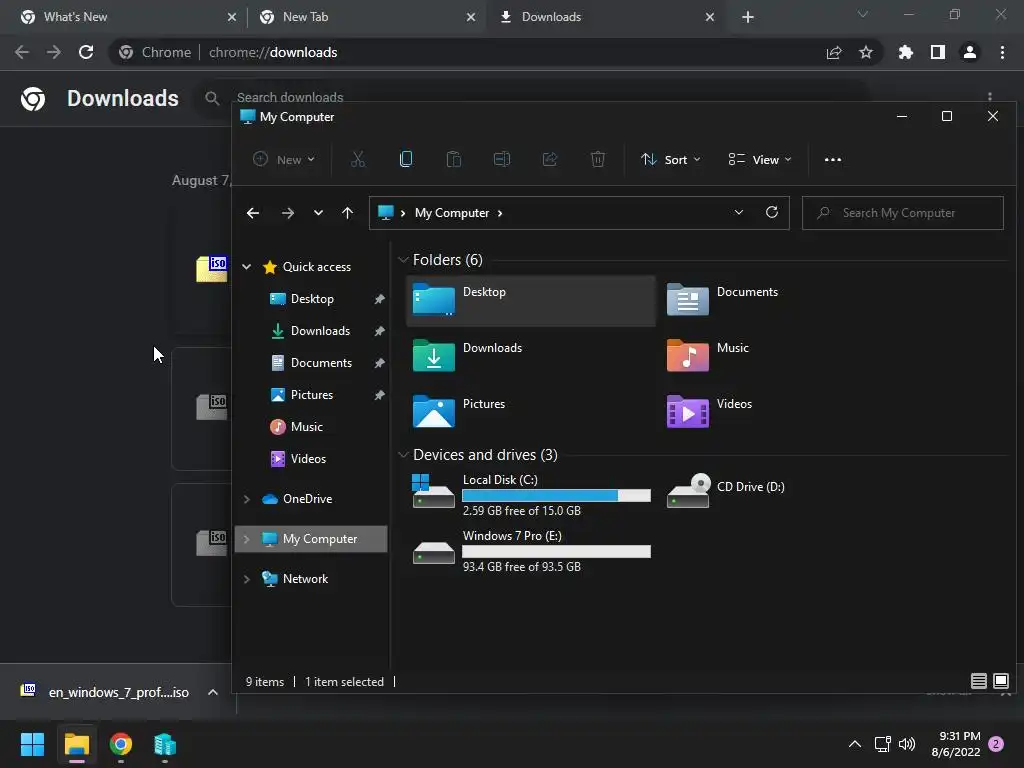This screenshot has width=1024, height=768.
Task: Click the Local Disk (C:) usage bar
Action: coord(556,495)
